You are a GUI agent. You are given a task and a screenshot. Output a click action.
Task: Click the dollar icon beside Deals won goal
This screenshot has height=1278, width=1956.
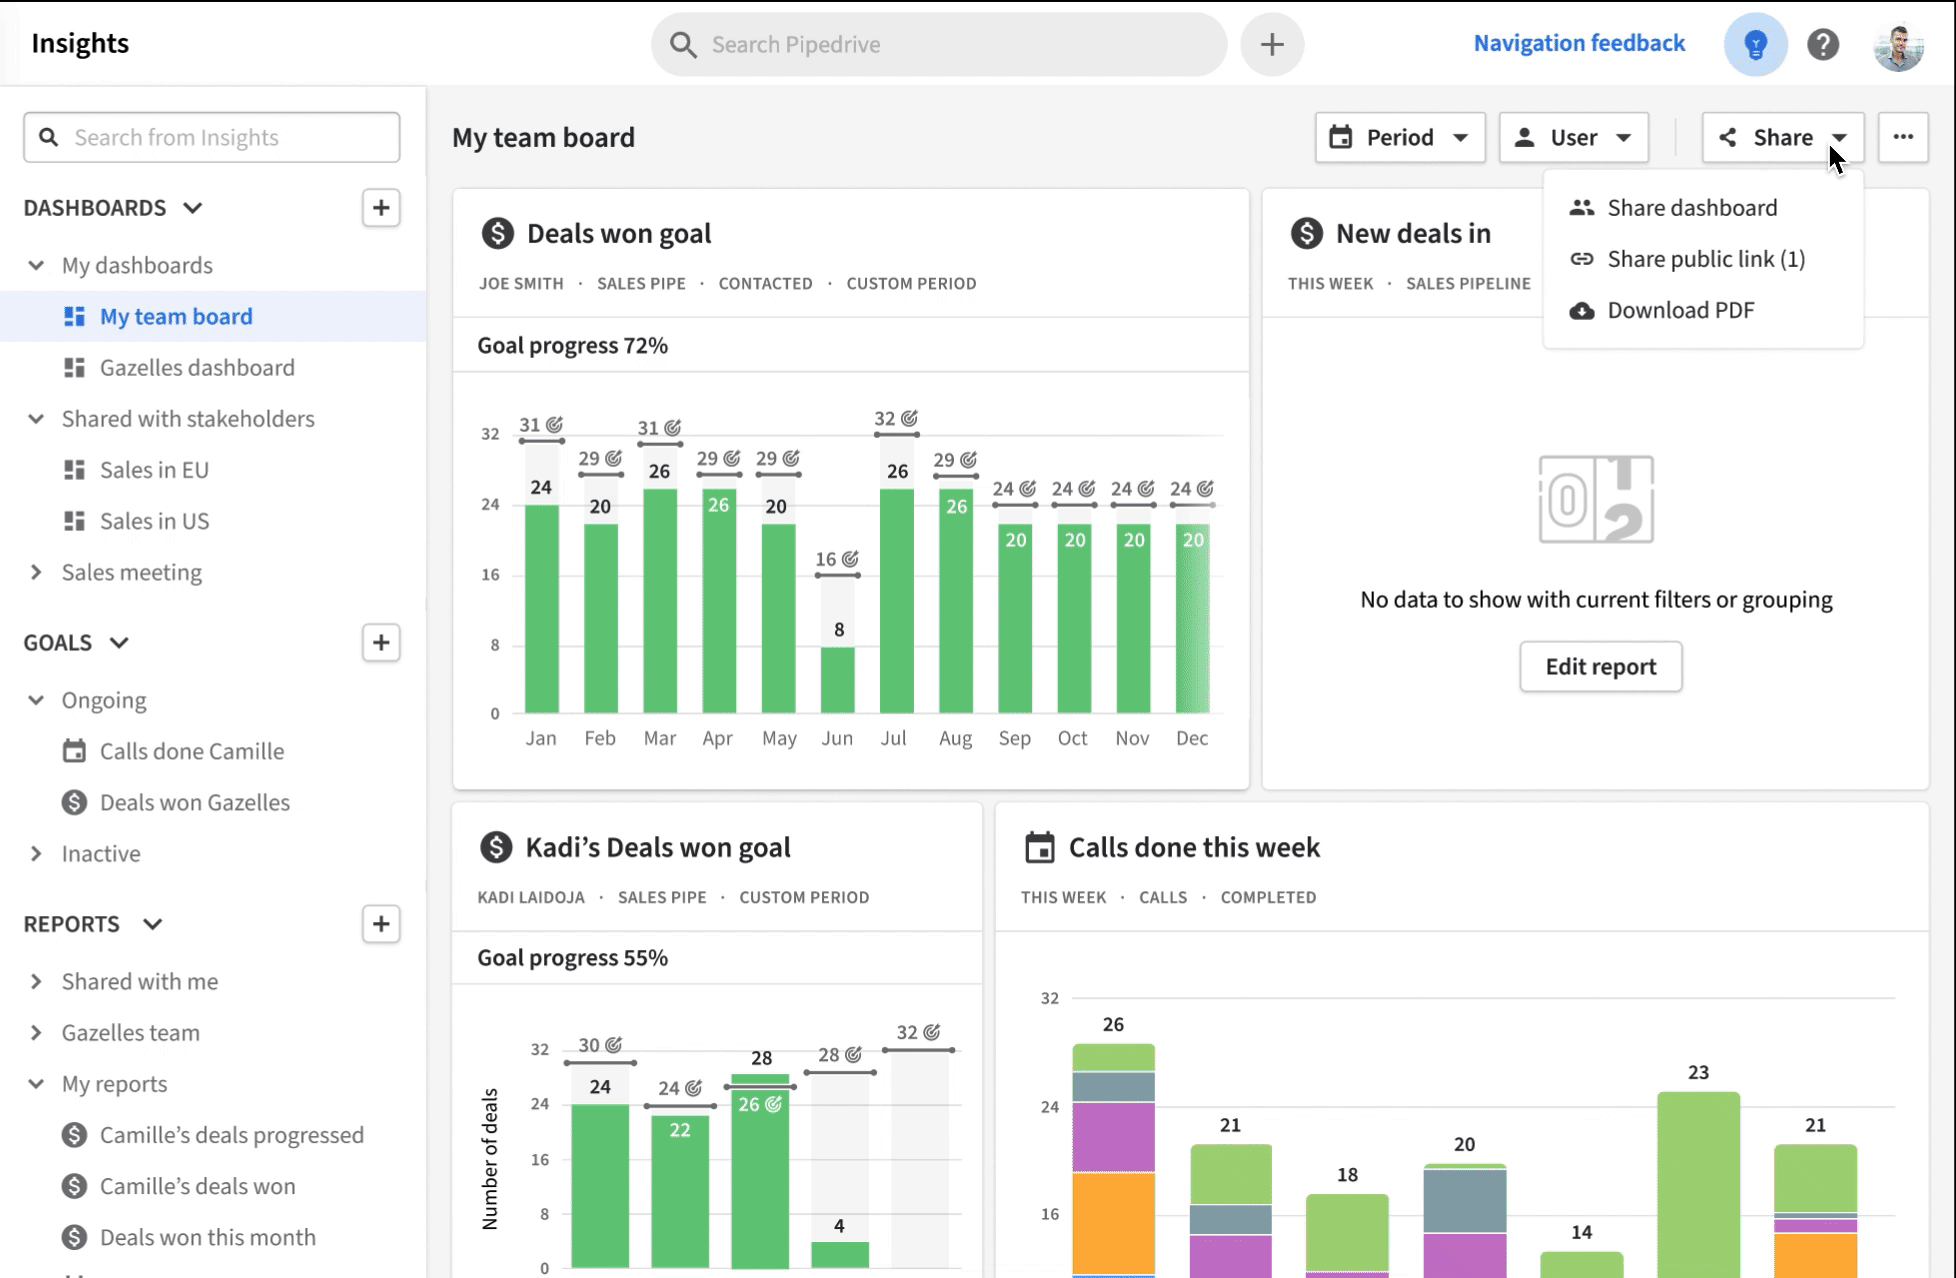[497, 233]
